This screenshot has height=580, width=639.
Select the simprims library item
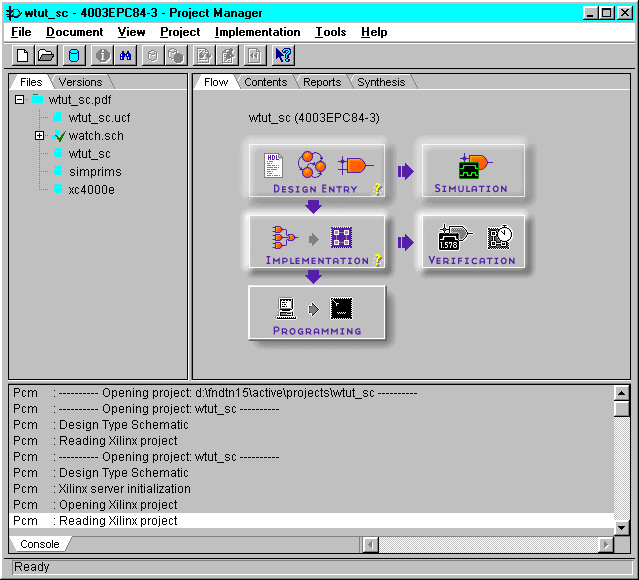point(95,172)
